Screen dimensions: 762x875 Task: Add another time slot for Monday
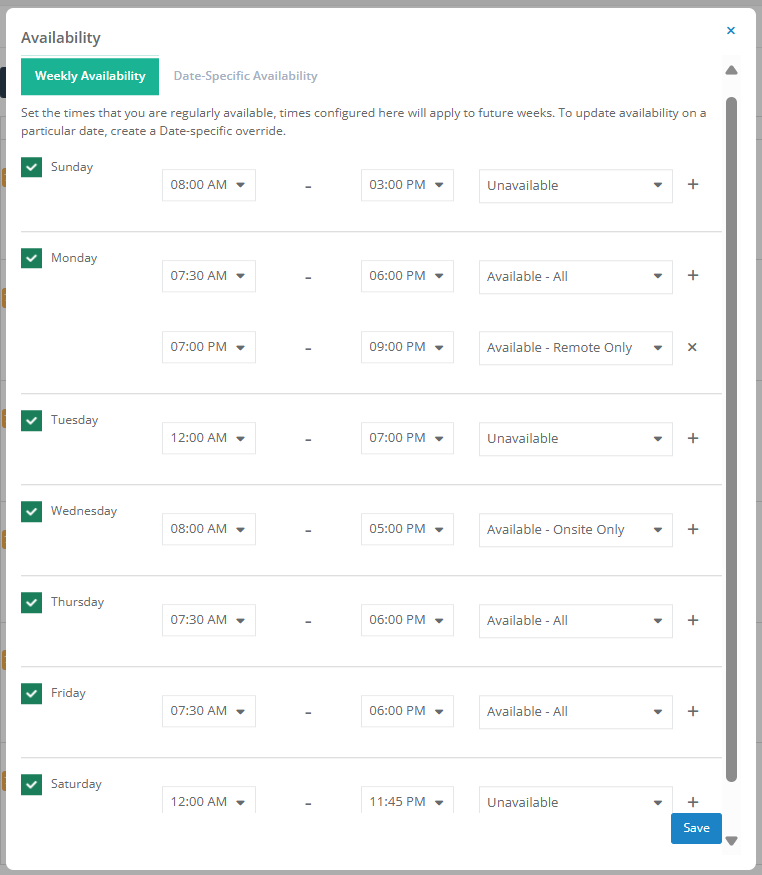click(693, 276)
